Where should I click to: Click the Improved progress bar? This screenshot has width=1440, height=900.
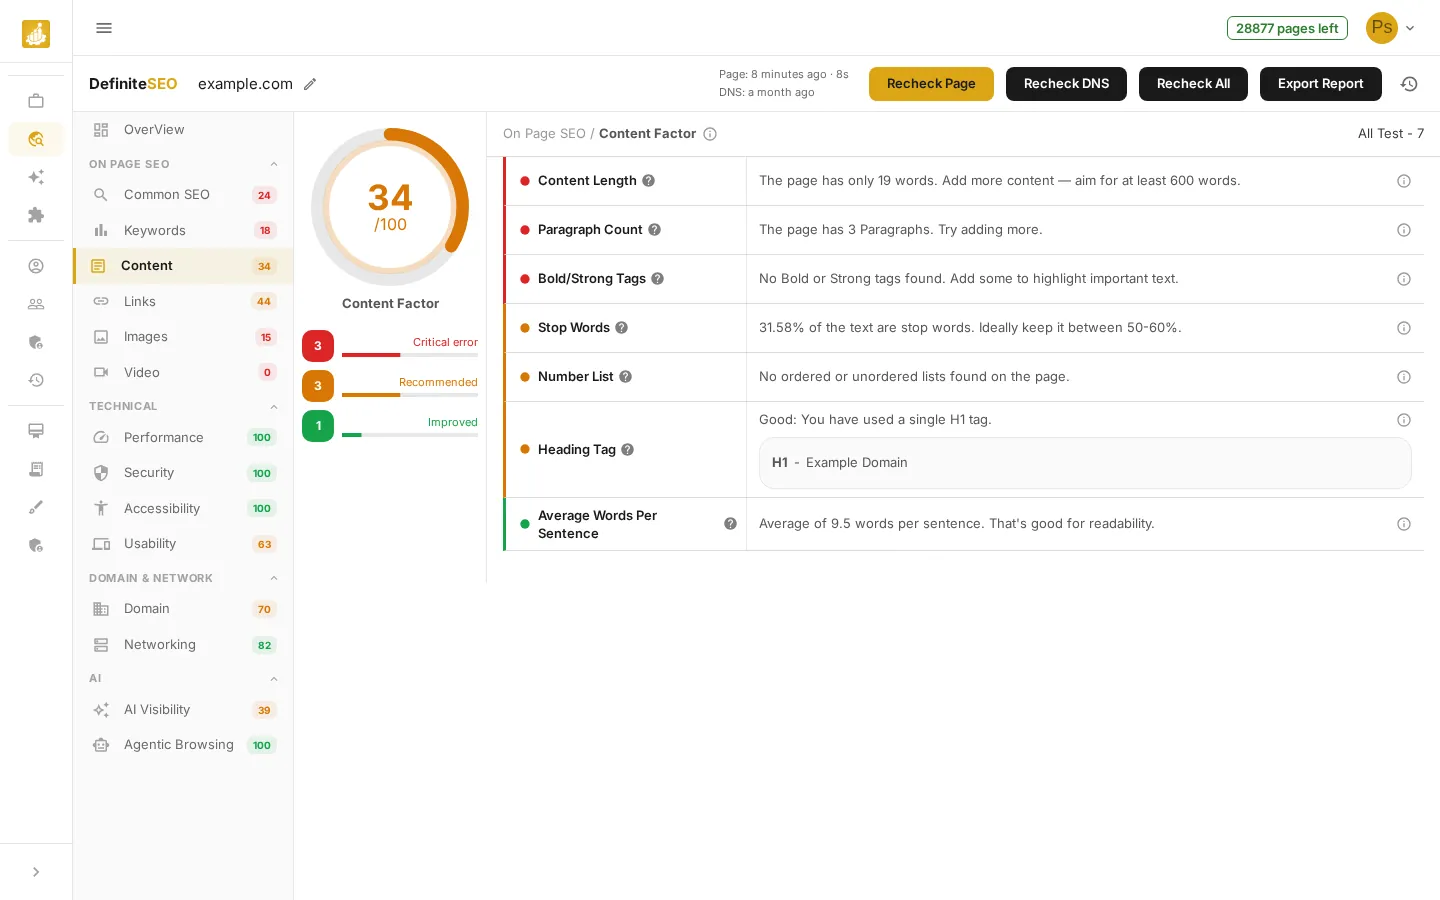410,435
